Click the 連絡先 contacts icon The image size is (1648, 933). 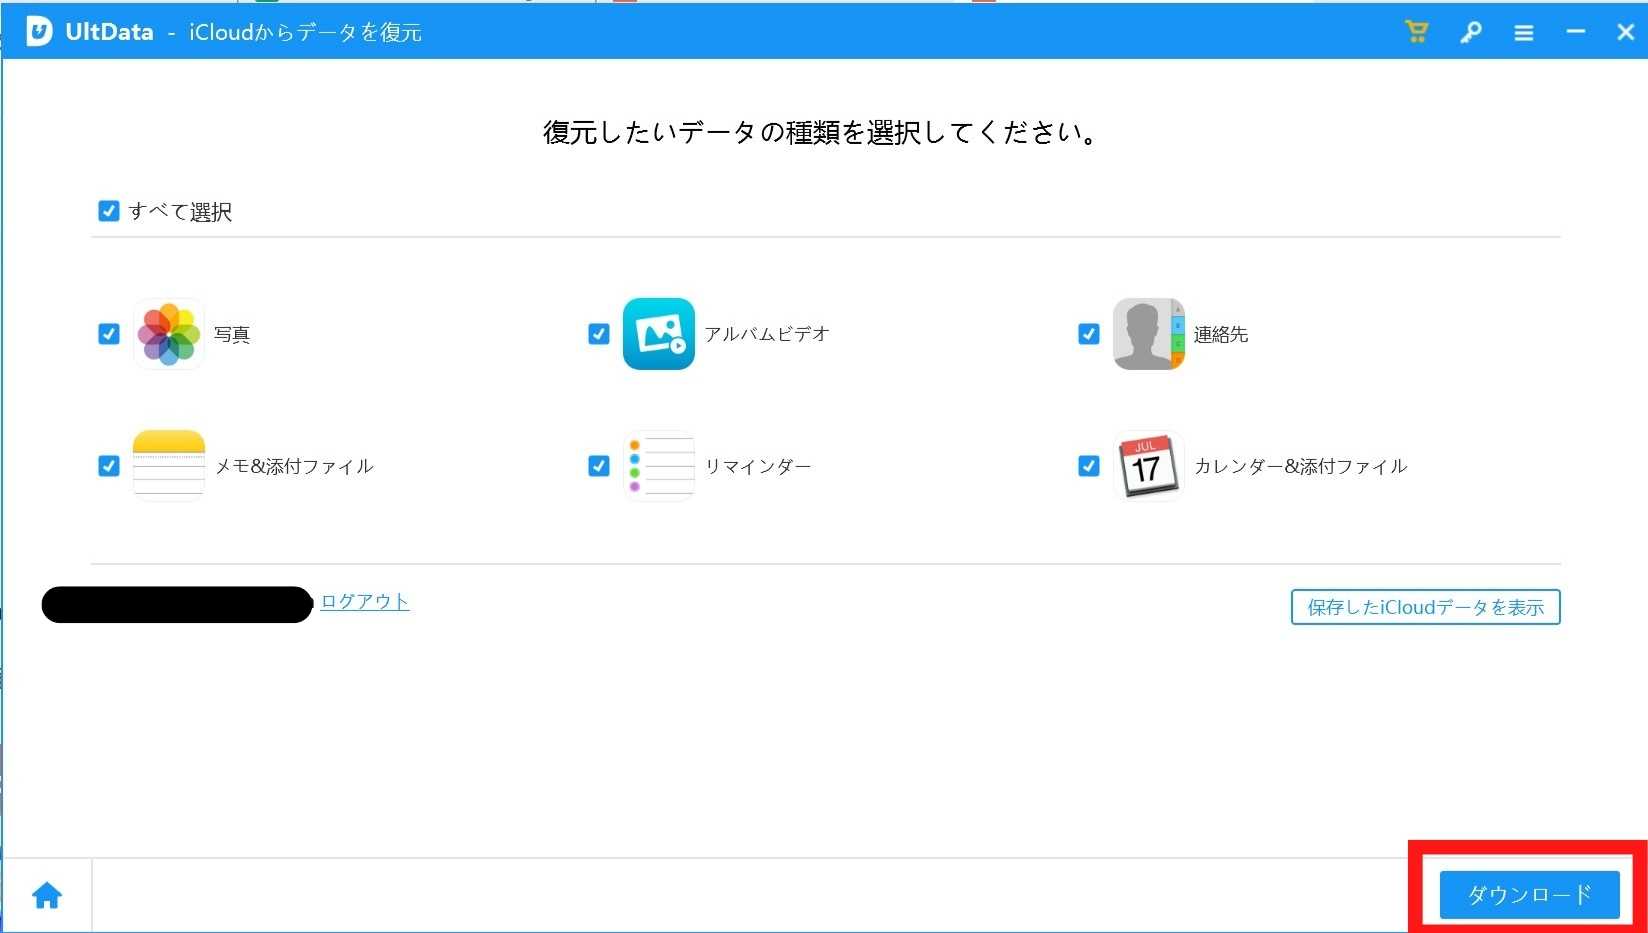tap(1148, 334)
